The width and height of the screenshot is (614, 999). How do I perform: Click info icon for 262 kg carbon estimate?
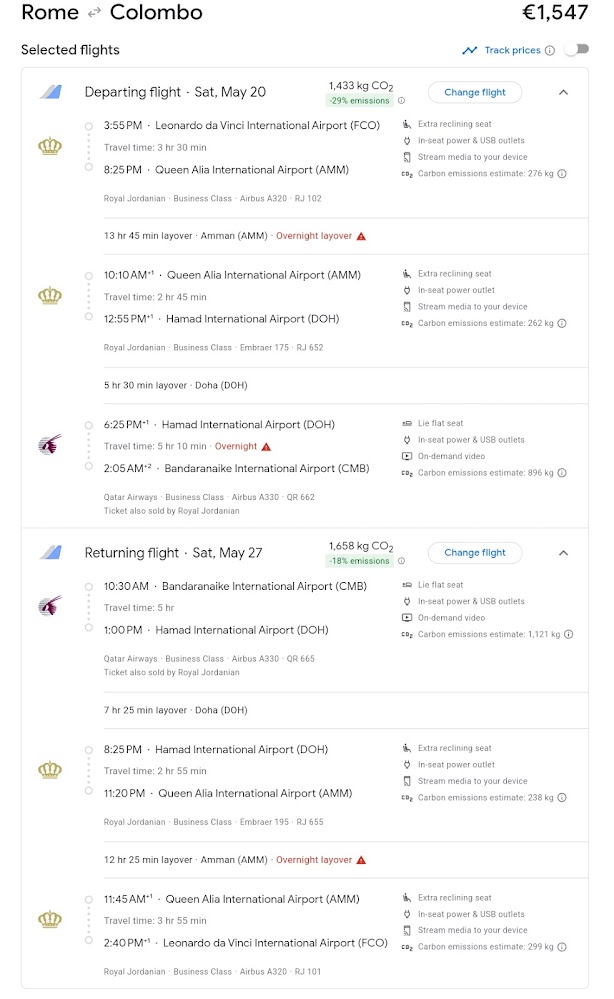(x=562, y=324)
